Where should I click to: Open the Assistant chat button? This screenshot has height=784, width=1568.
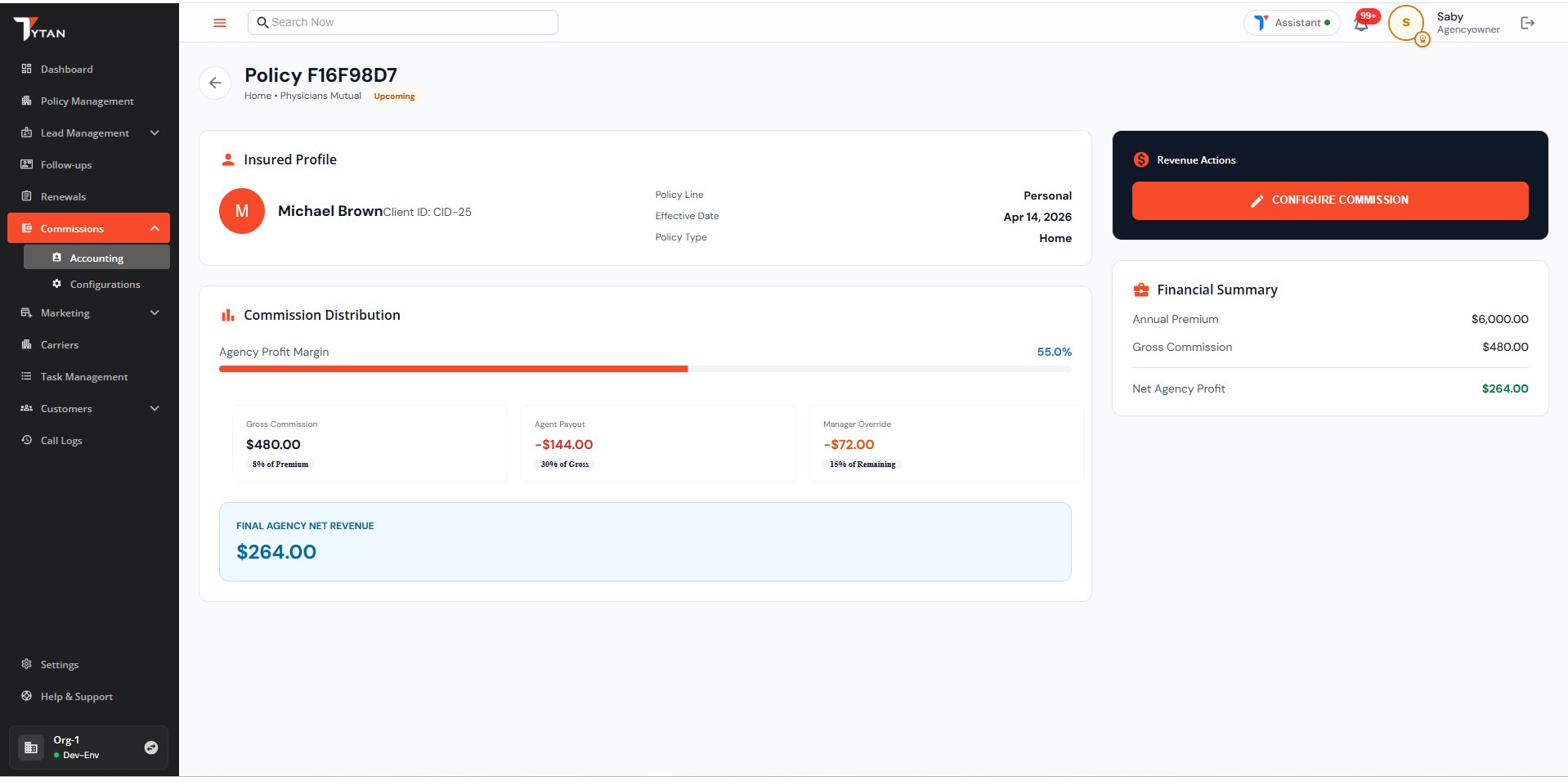[x=1291, y=23]
